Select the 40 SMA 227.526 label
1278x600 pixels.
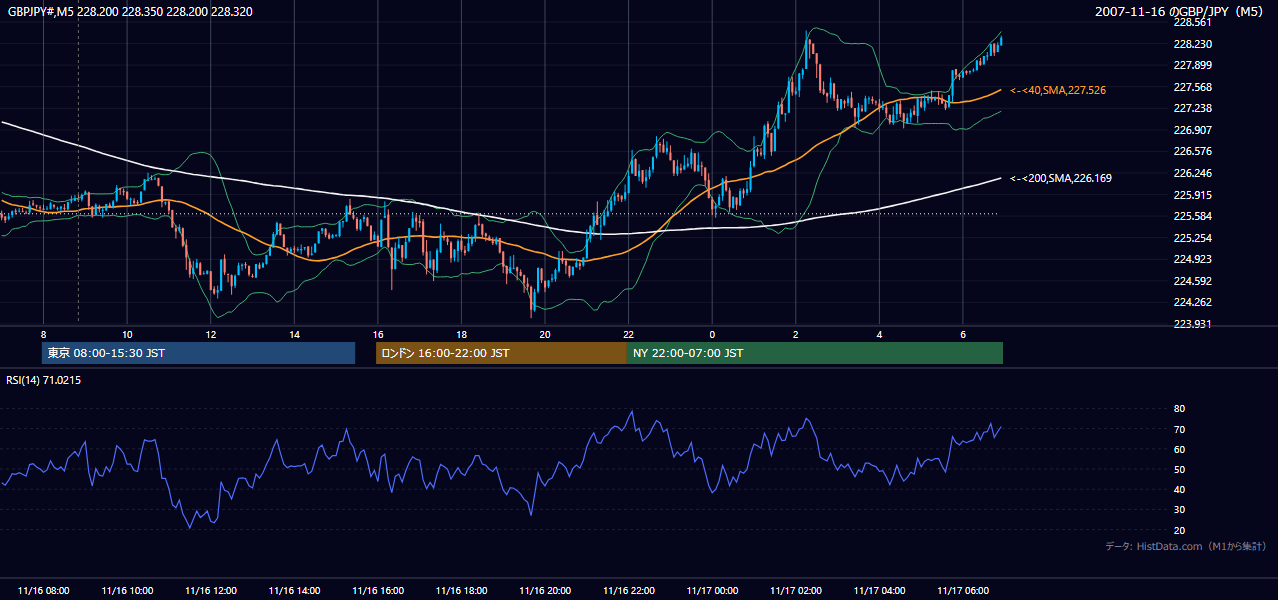coord(1058,90)
